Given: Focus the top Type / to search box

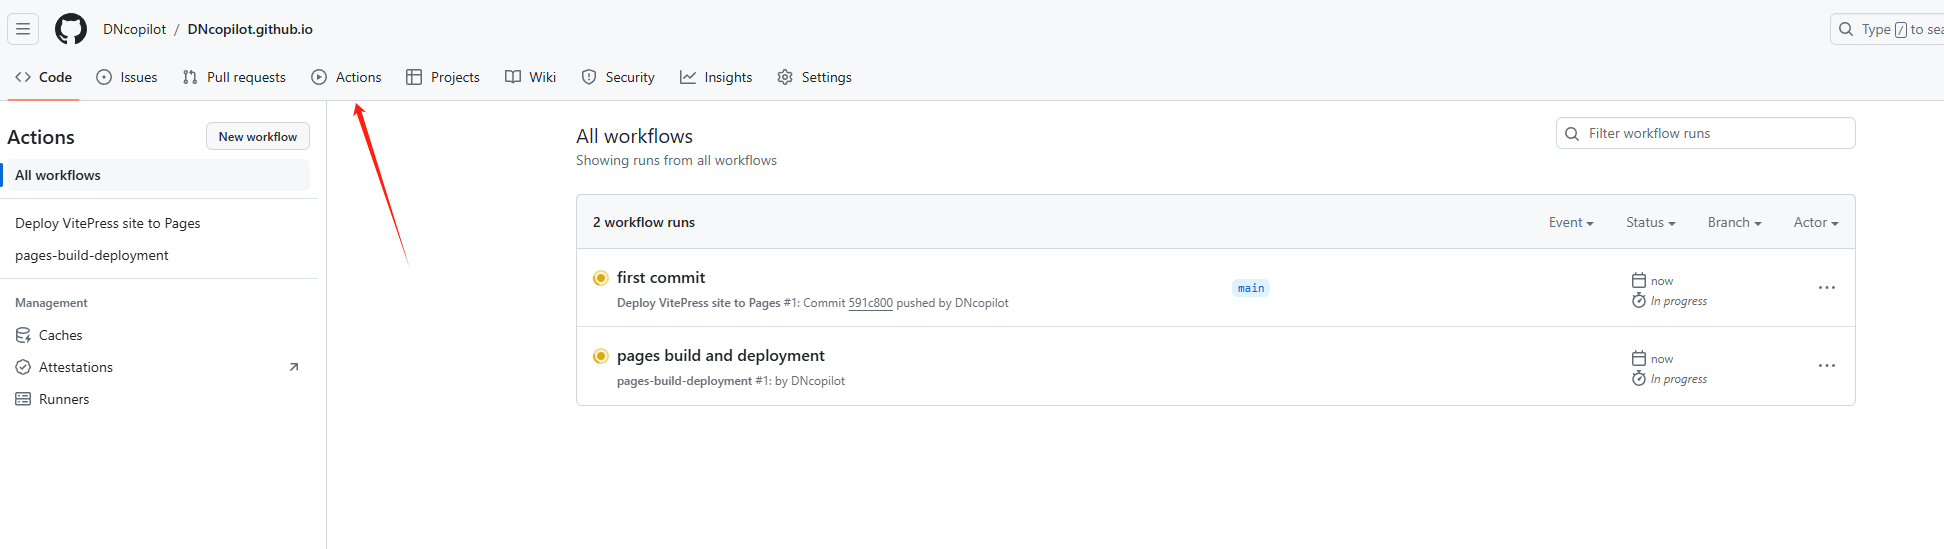Looking at the screenshot, I should [1887, 29].
